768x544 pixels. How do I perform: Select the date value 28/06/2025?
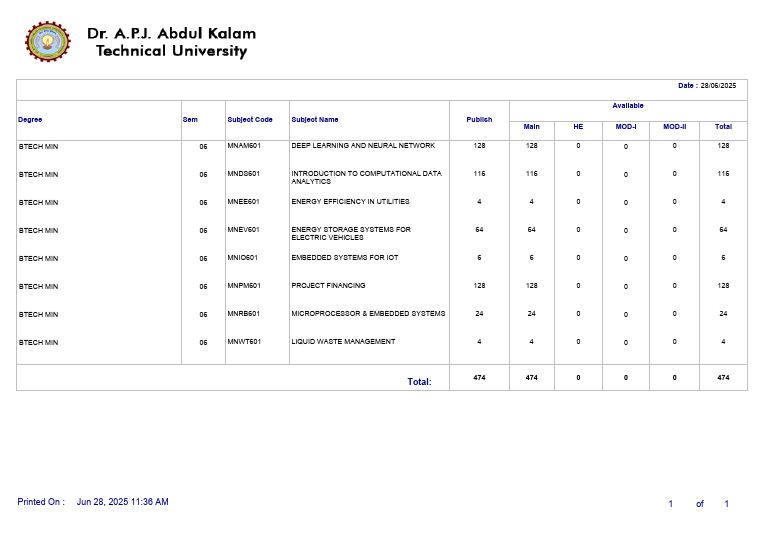point(718,86)
